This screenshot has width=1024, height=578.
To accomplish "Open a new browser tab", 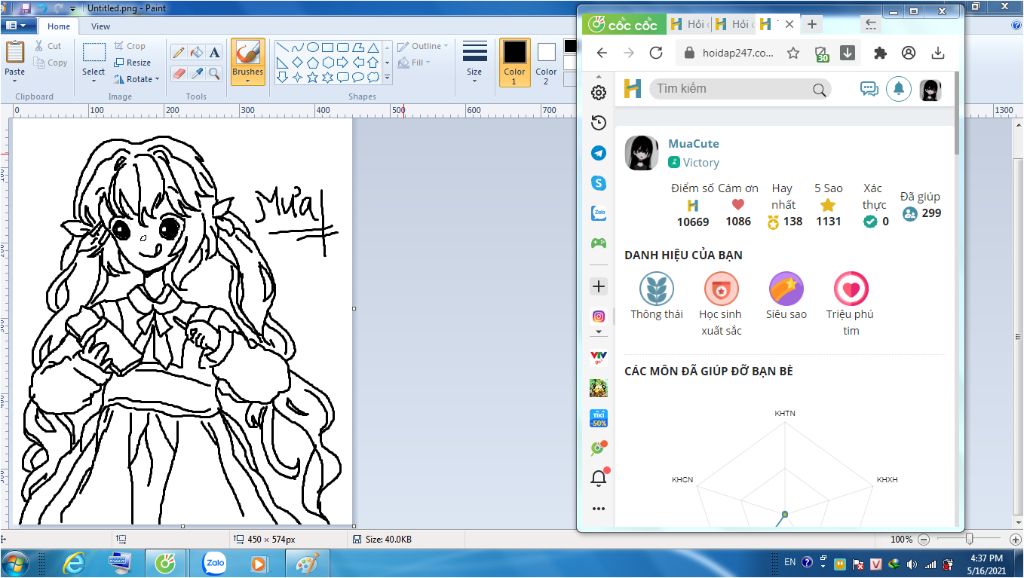I will pyautogui.click(x=812, y=24).
